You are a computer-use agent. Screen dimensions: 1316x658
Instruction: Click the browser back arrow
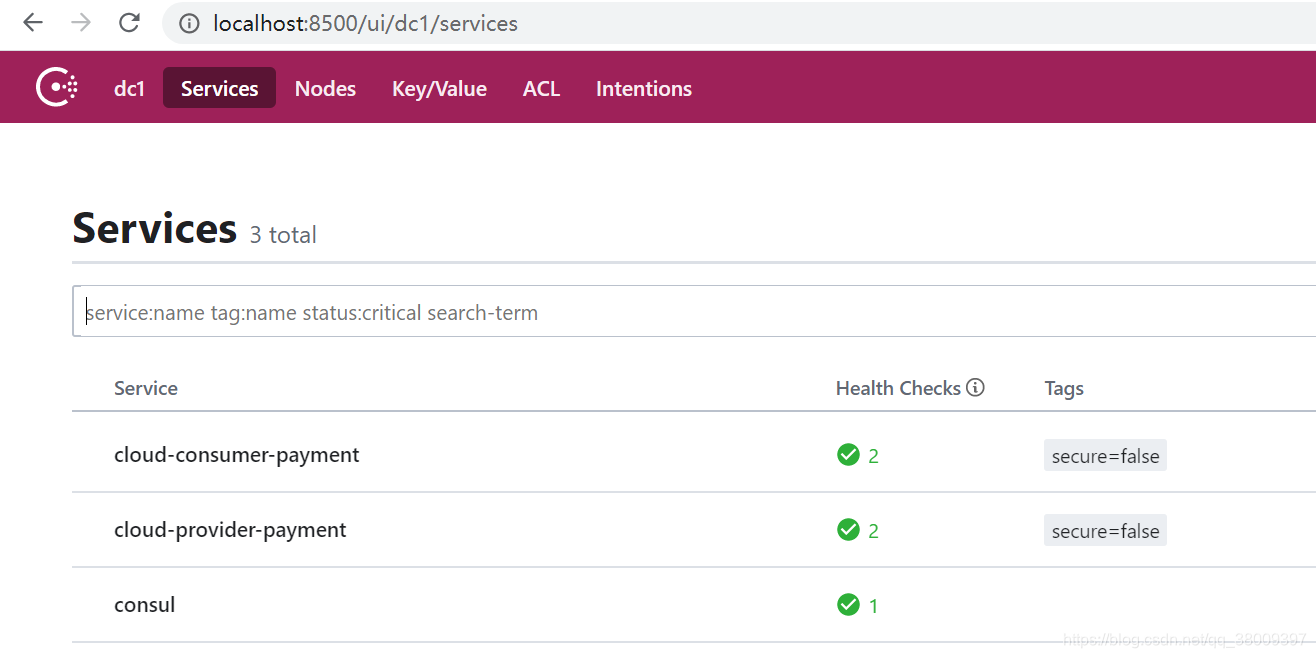(x=33, y=23)
